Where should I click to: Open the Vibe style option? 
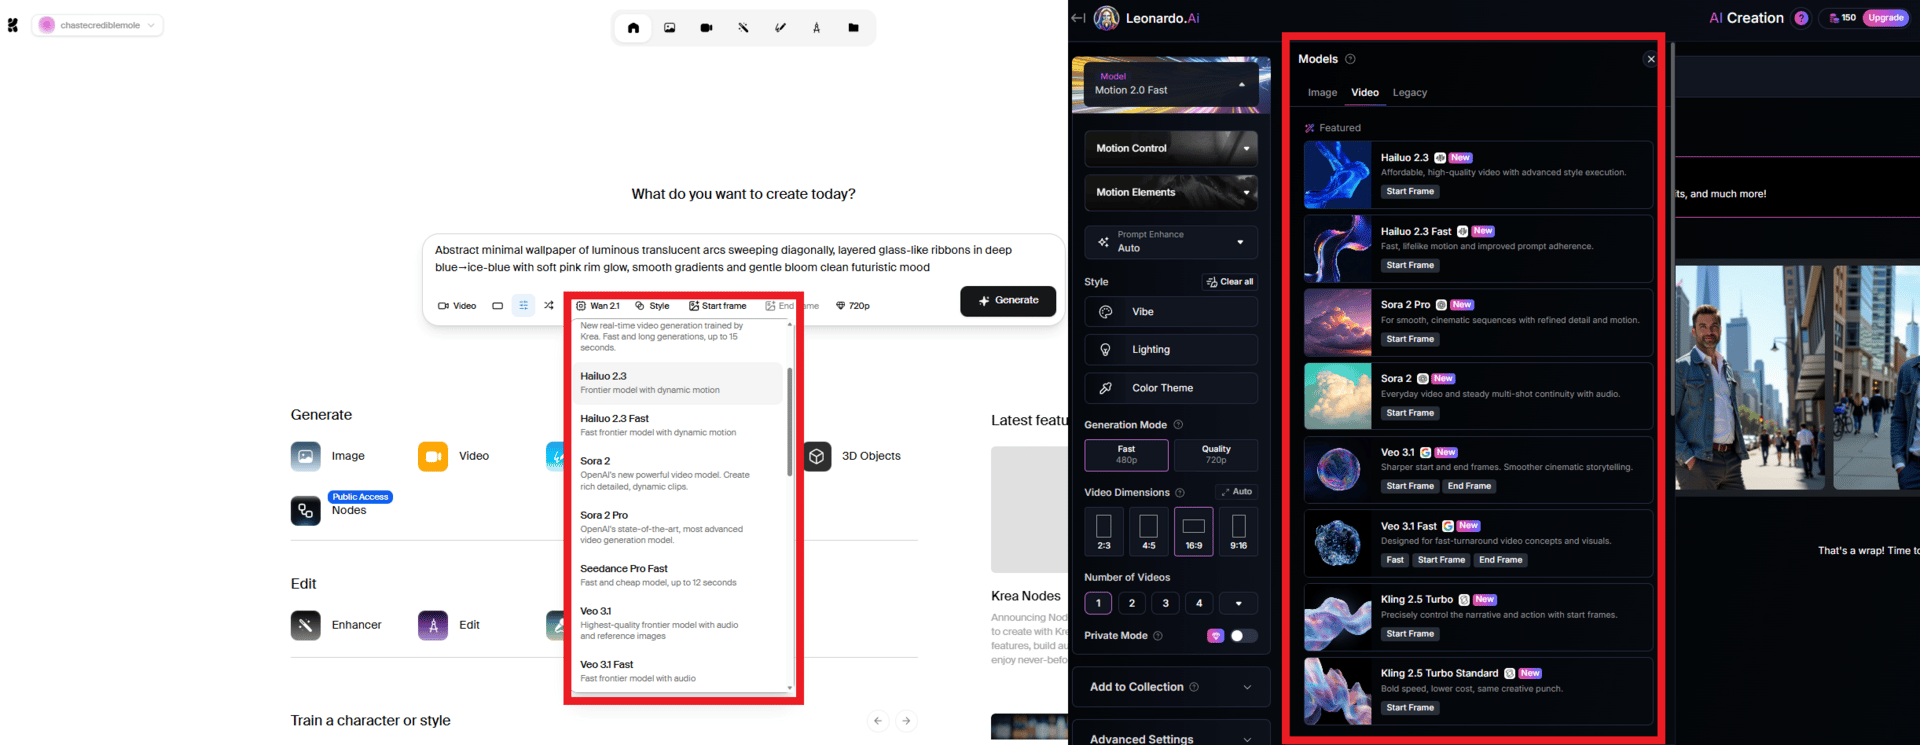click(1171, 312)
